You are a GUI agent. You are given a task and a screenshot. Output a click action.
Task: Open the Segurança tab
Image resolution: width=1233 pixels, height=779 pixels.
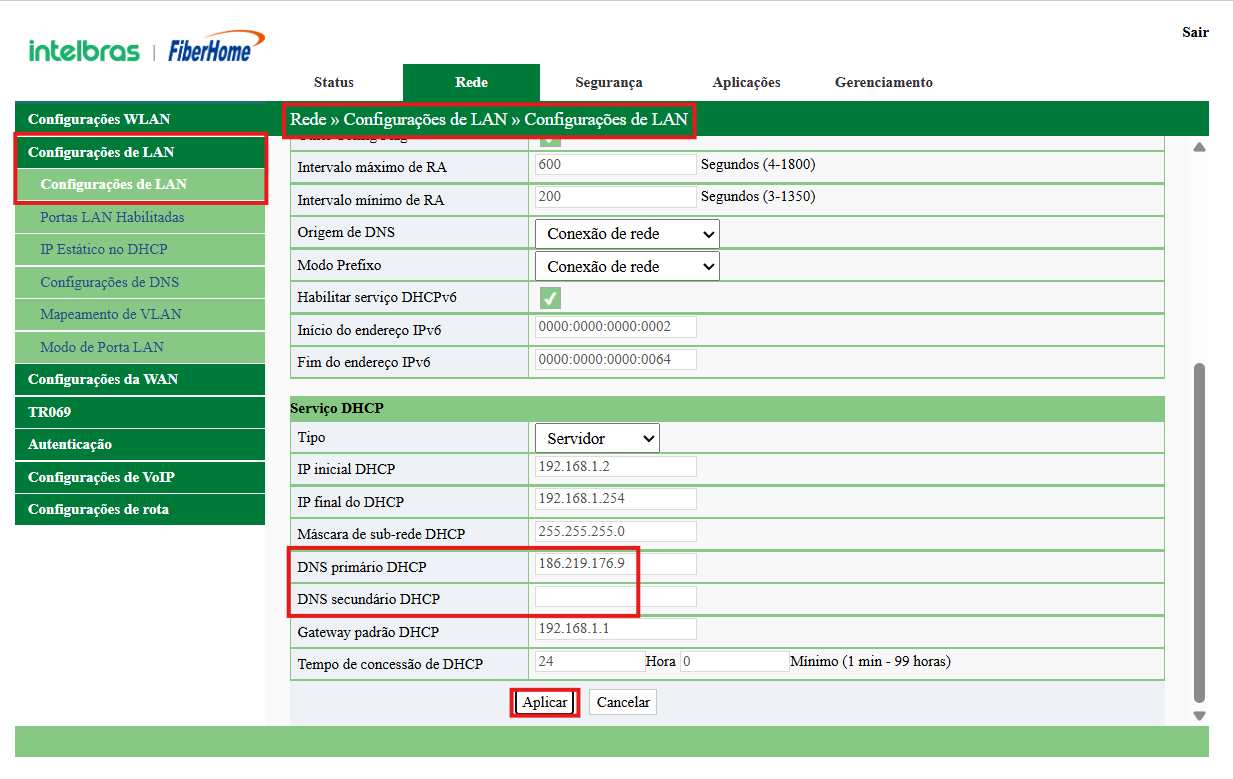pos(608,82)
